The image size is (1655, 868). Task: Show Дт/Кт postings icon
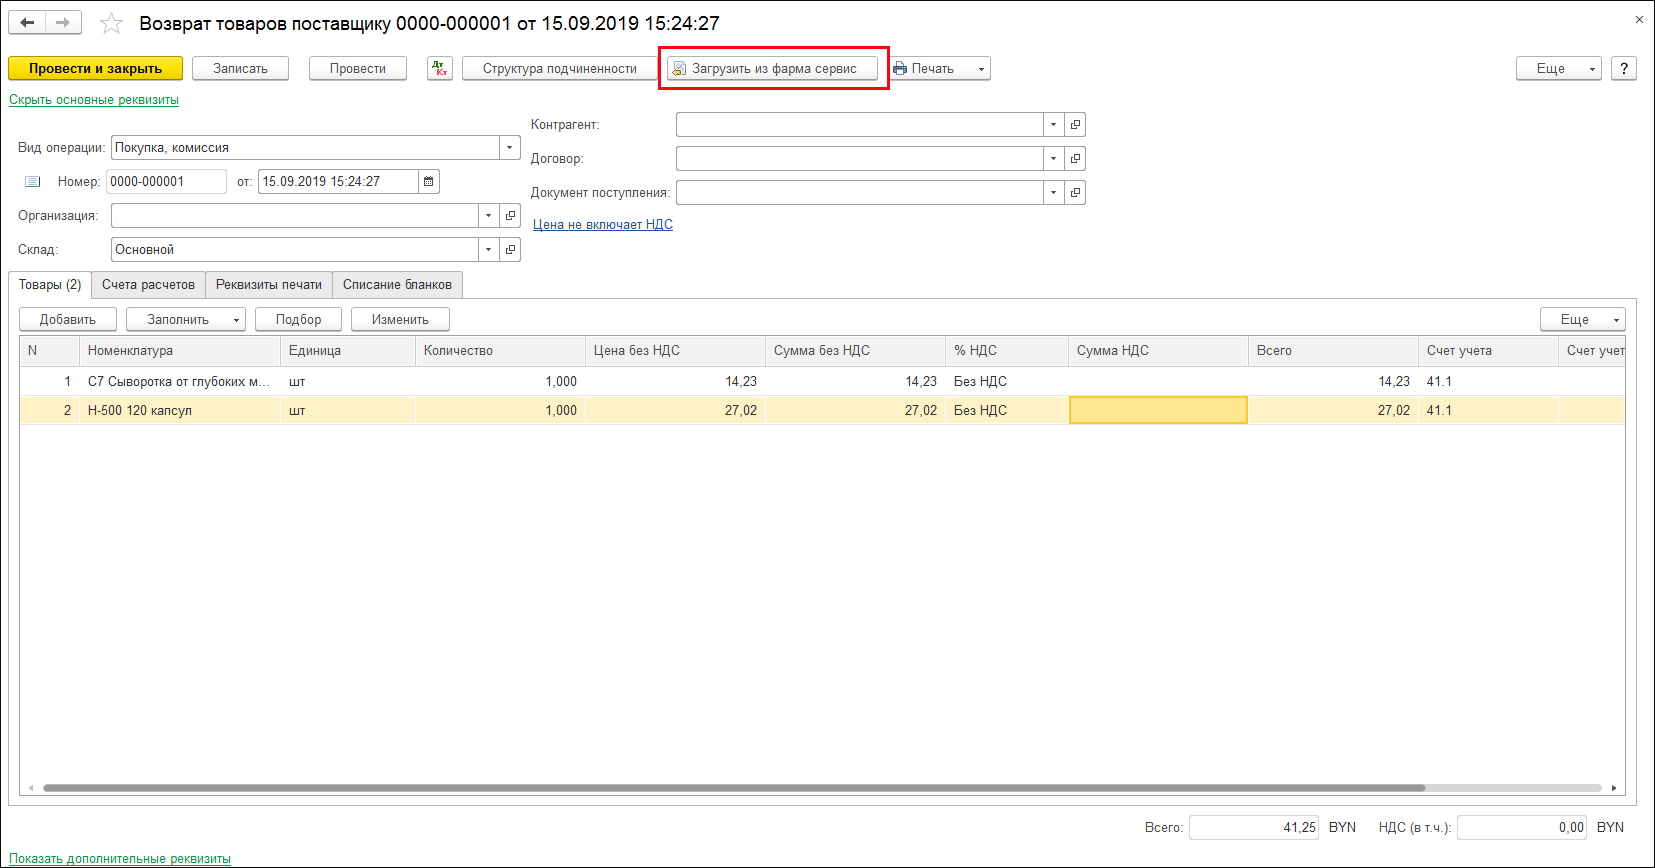439,68
